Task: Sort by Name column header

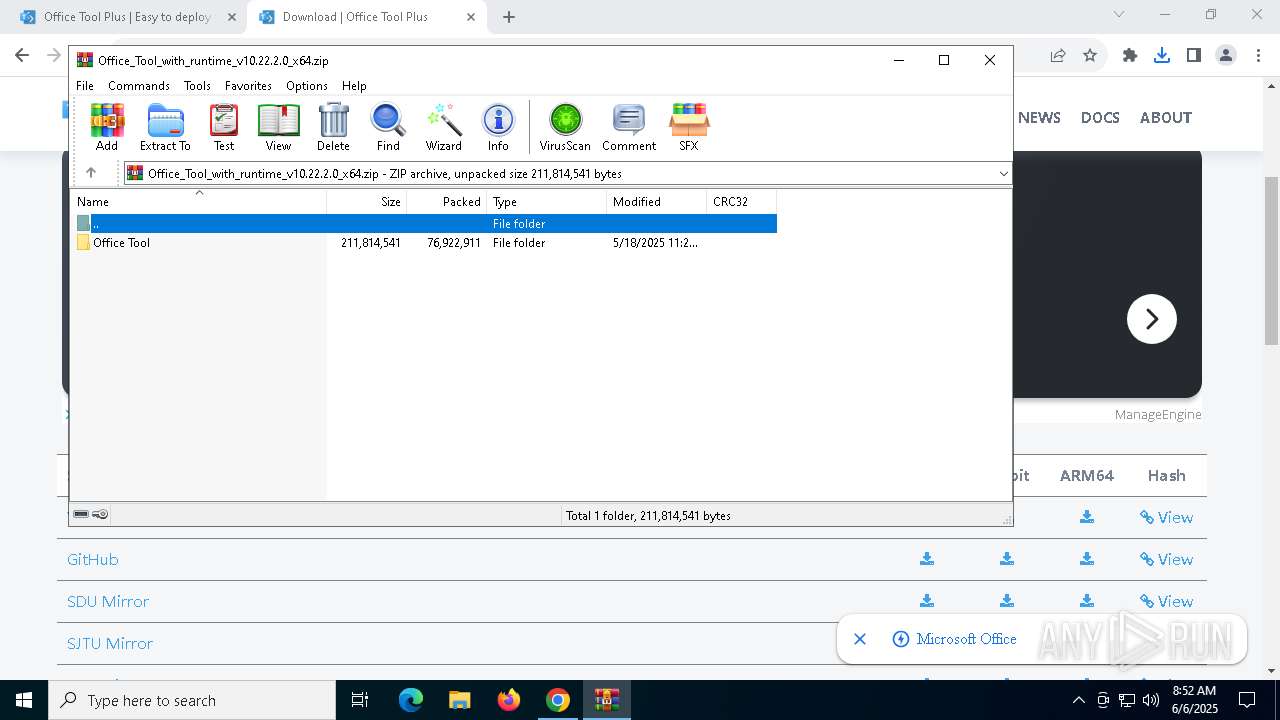Action: pyautogui.click(x=198, y=202)
